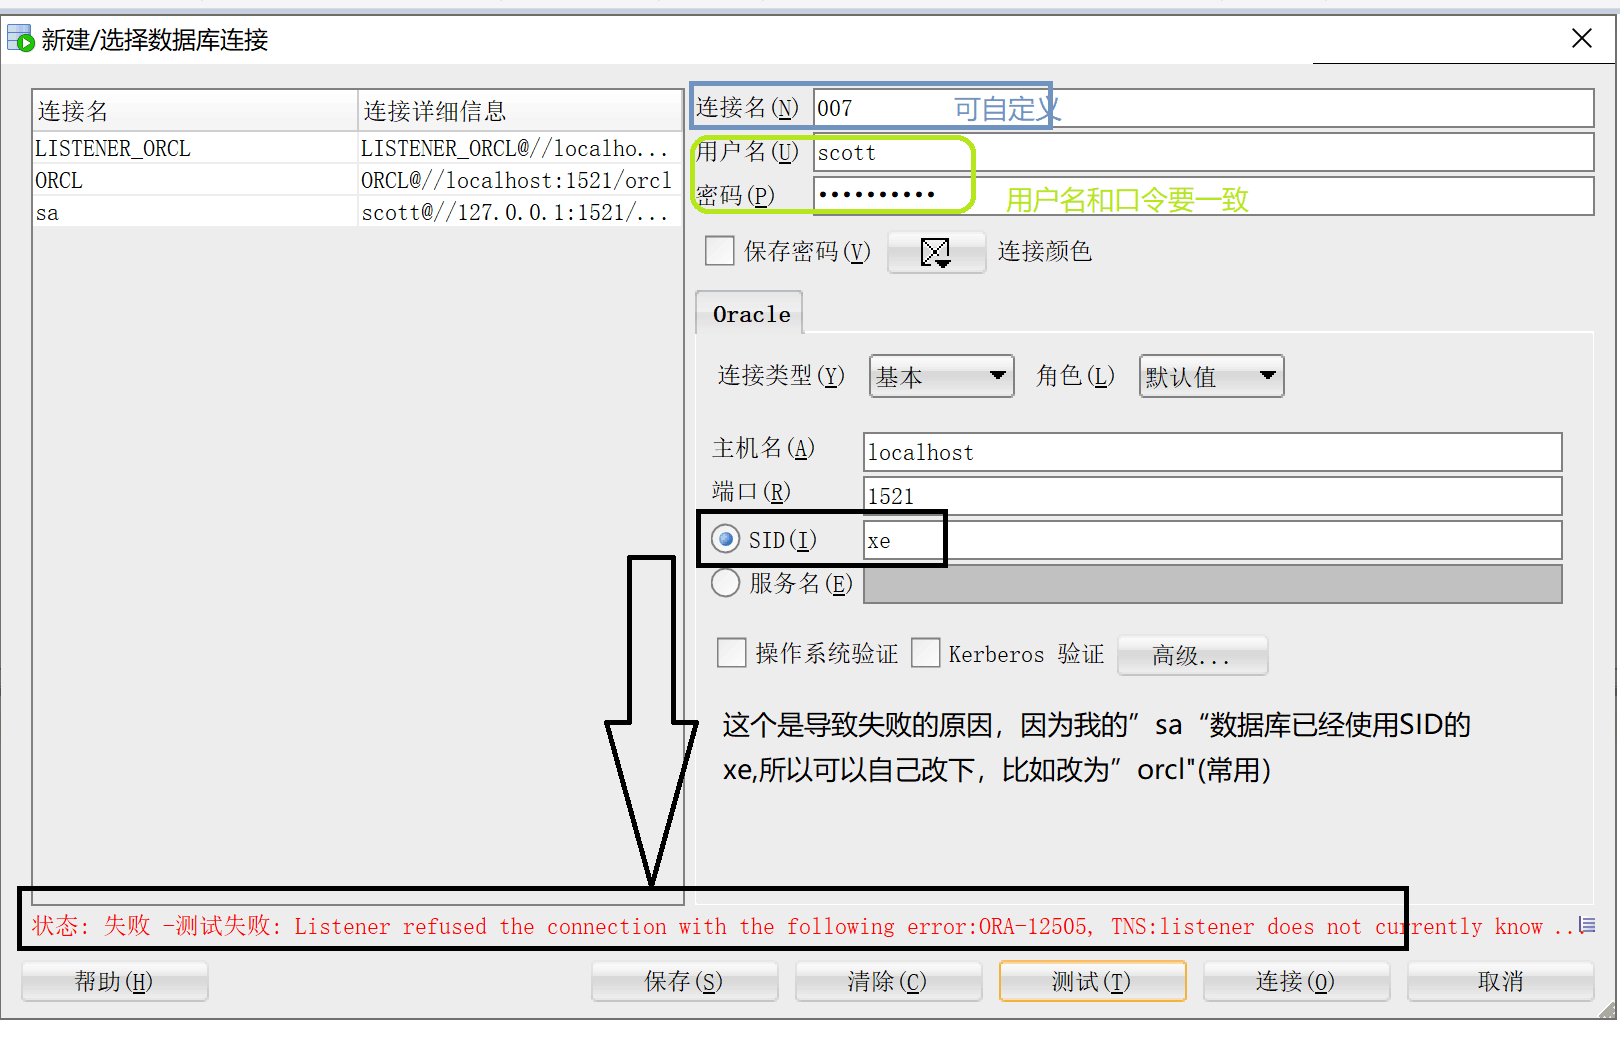This screenshot has width=1620, height=1040.
Task: Click the connection name column header
Action: pyautogui.click(x=195, y=110)
